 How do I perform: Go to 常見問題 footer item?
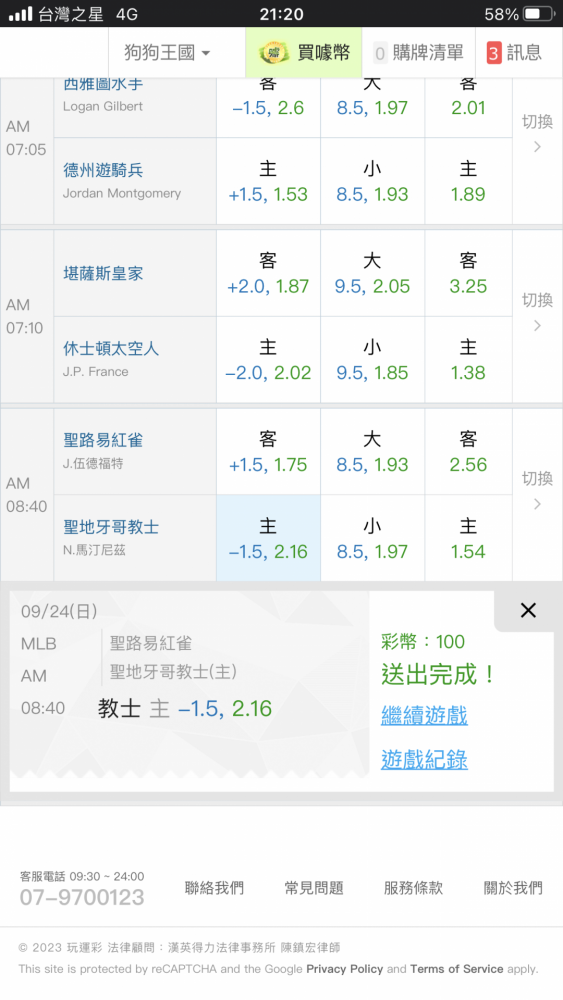tap(314, 888)
